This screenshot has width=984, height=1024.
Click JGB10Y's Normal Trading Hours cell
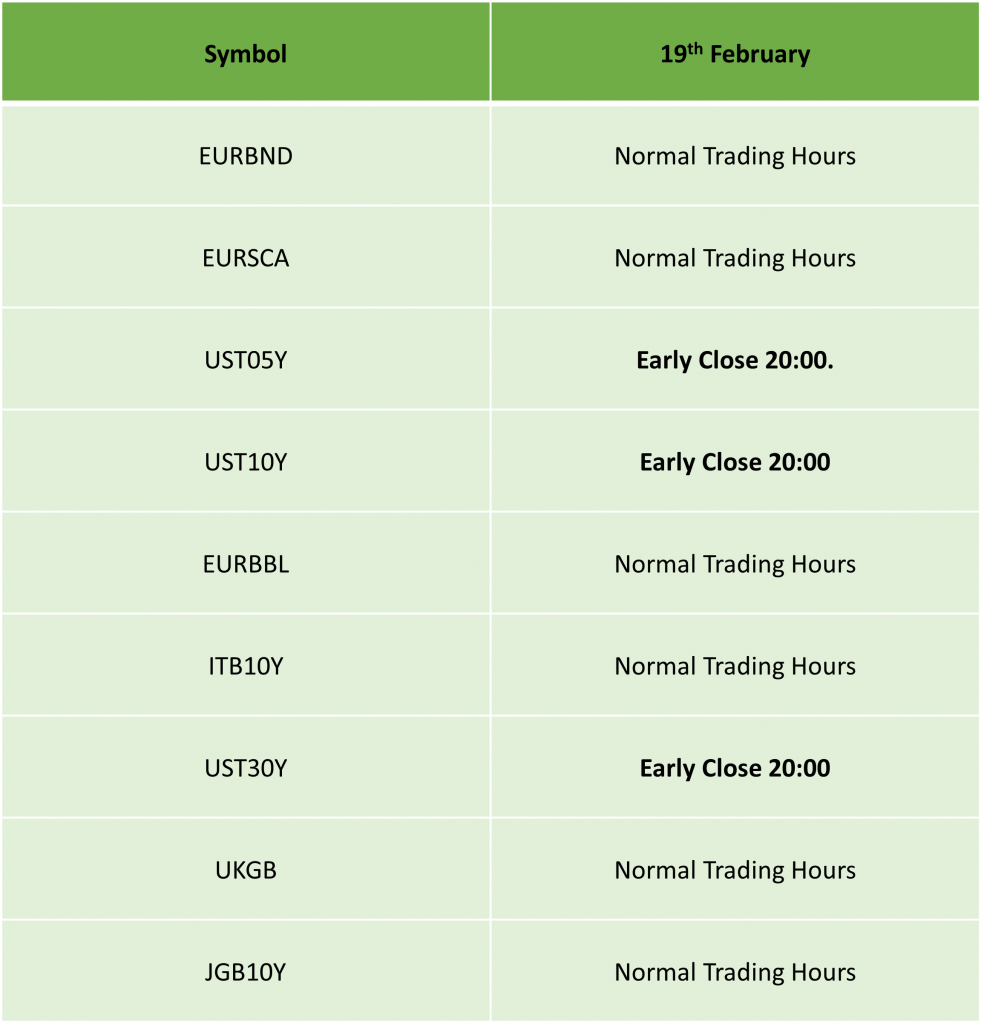pyautogui.click(x=735, y=970)
